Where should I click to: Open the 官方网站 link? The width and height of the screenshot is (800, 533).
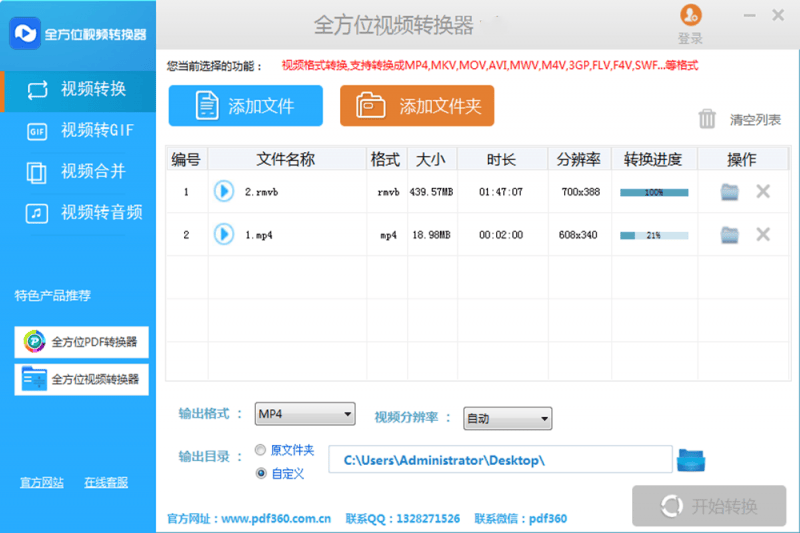coord(42,483)
